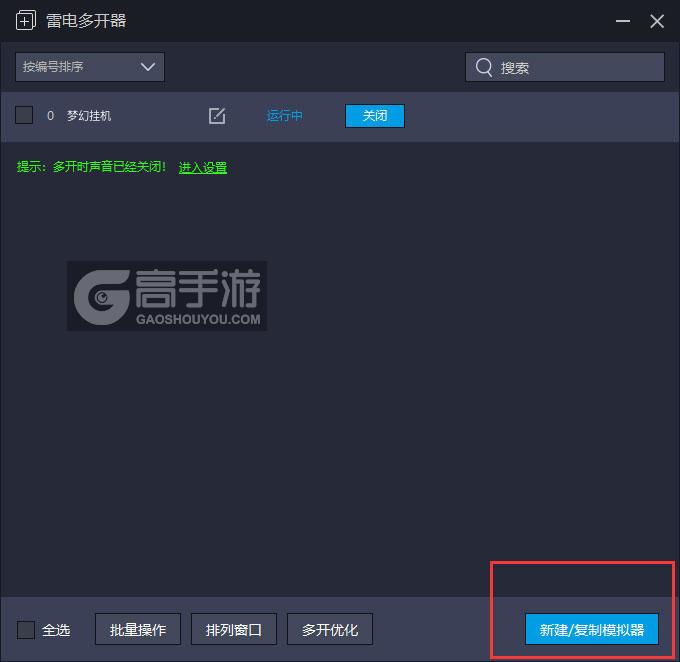The width and height of the screenshot is (680, 662).
Task: Open the 按编号排序 sort dropdown
Action: click(90, 67)
